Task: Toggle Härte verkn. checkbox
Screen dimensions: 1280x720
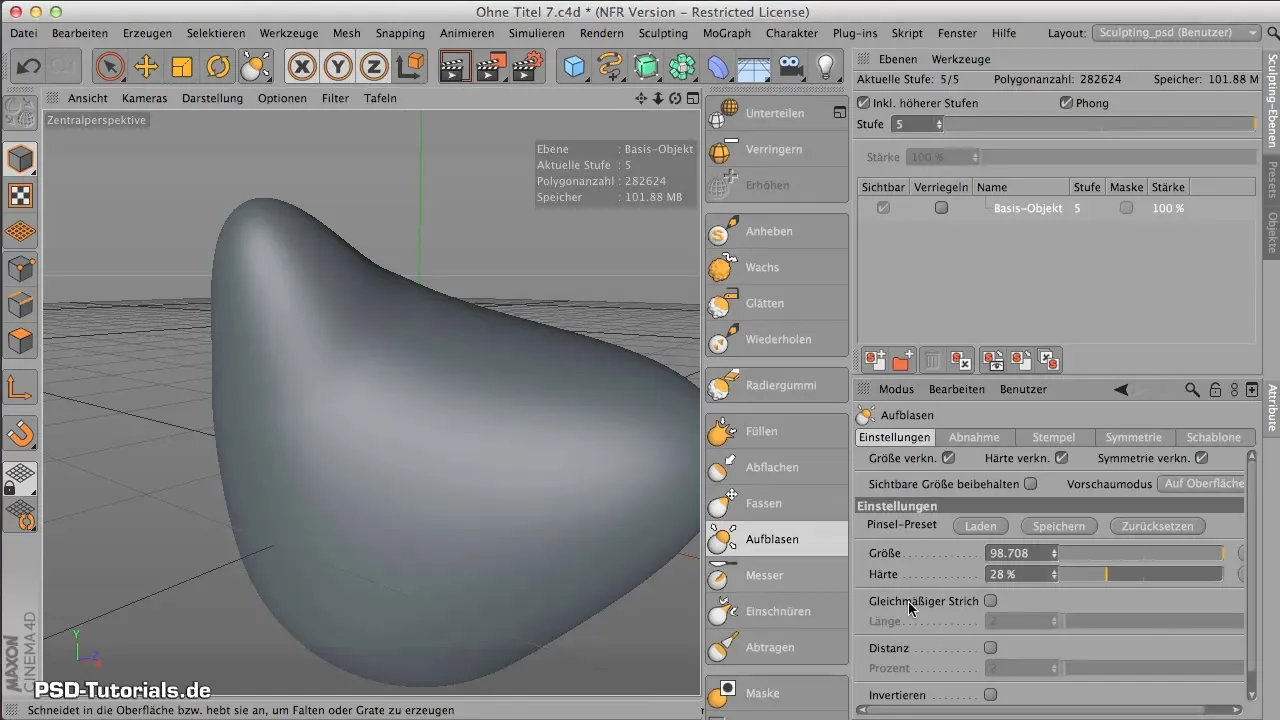Action: click(1062, 458)
